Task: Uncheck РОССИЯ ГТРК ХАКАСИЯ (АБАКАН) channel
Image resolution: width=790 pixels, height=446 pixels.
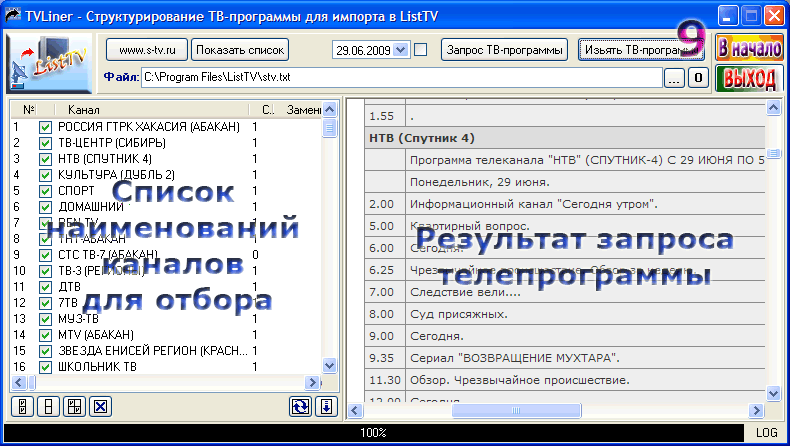Action: 45,127
